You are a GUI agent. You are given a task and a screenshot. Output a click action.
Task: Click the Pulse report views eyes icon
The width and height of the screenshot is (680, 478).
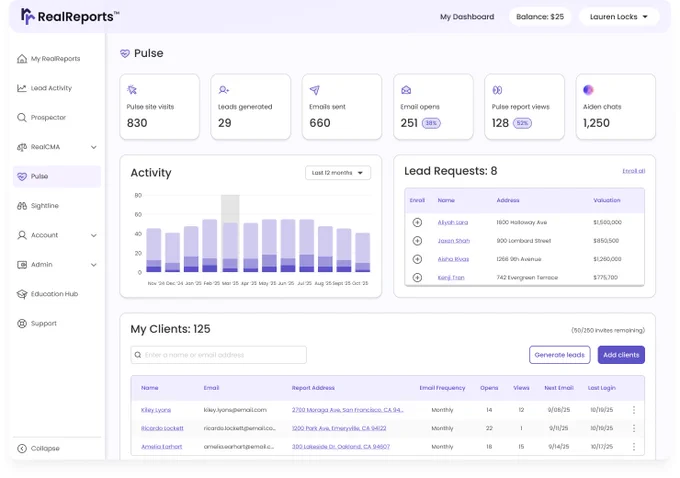[x=497, y=90]
